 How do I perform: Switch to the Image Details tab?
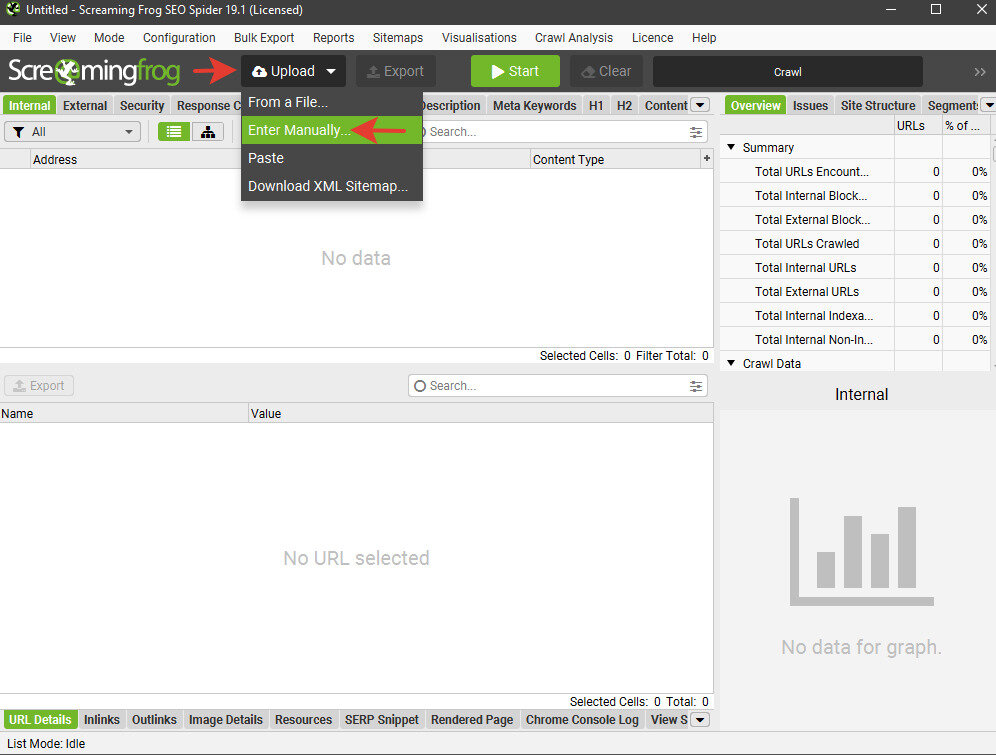coord(225,719)
